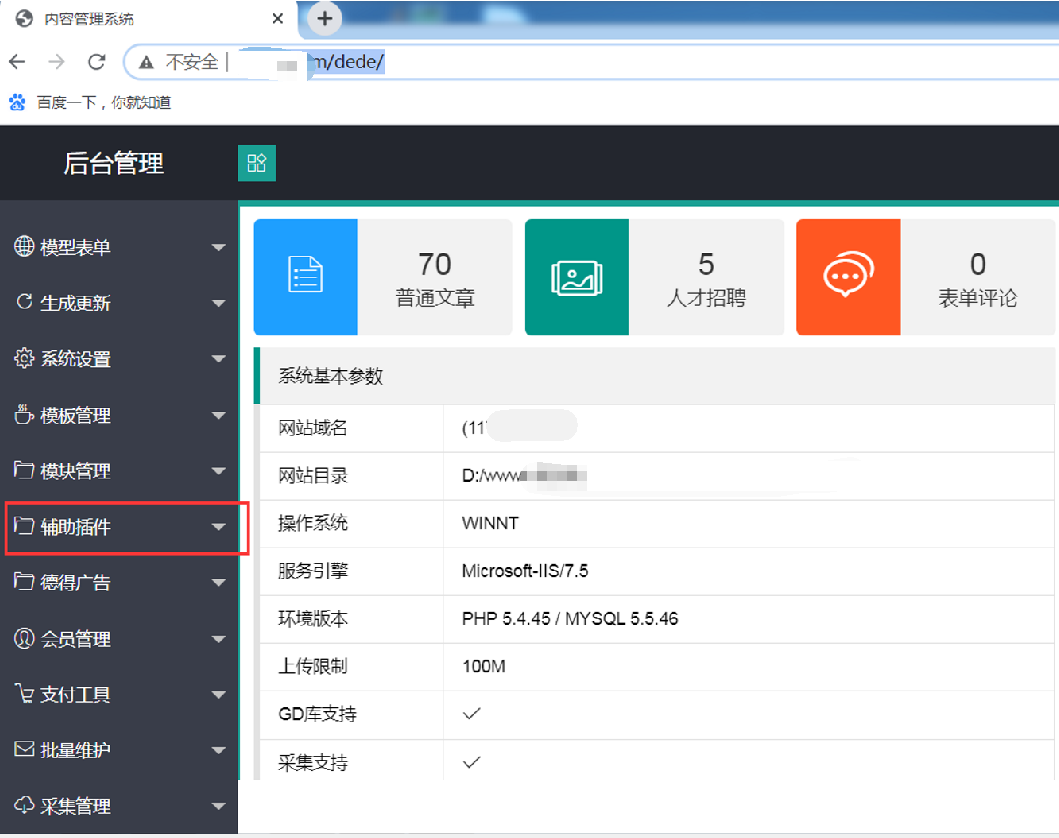Click the Microsoft-IIS/7.5 value
Viewport: 1059px width, 838px height.
tap(525, 571)
